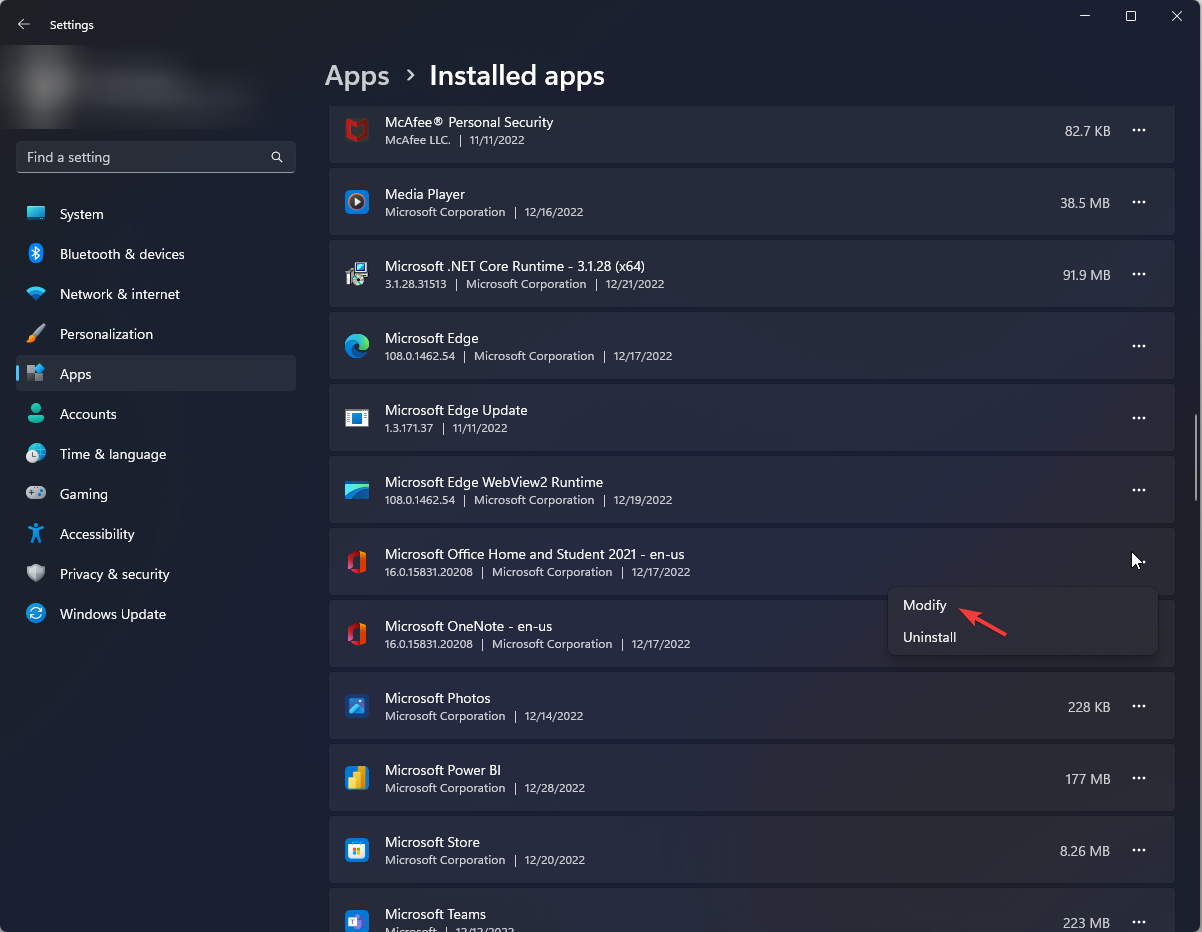Click the Apps breadcrumb link
This screenshot has width=1202, height=932.
pyautogui.click(x=357, y=76)
